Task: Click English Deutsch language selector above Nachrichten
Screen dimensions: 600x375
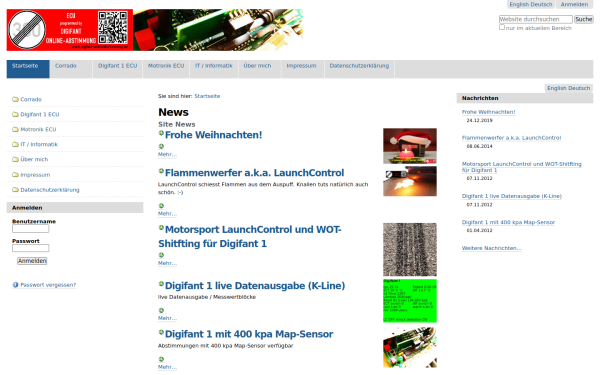Action: click(568, 88)
